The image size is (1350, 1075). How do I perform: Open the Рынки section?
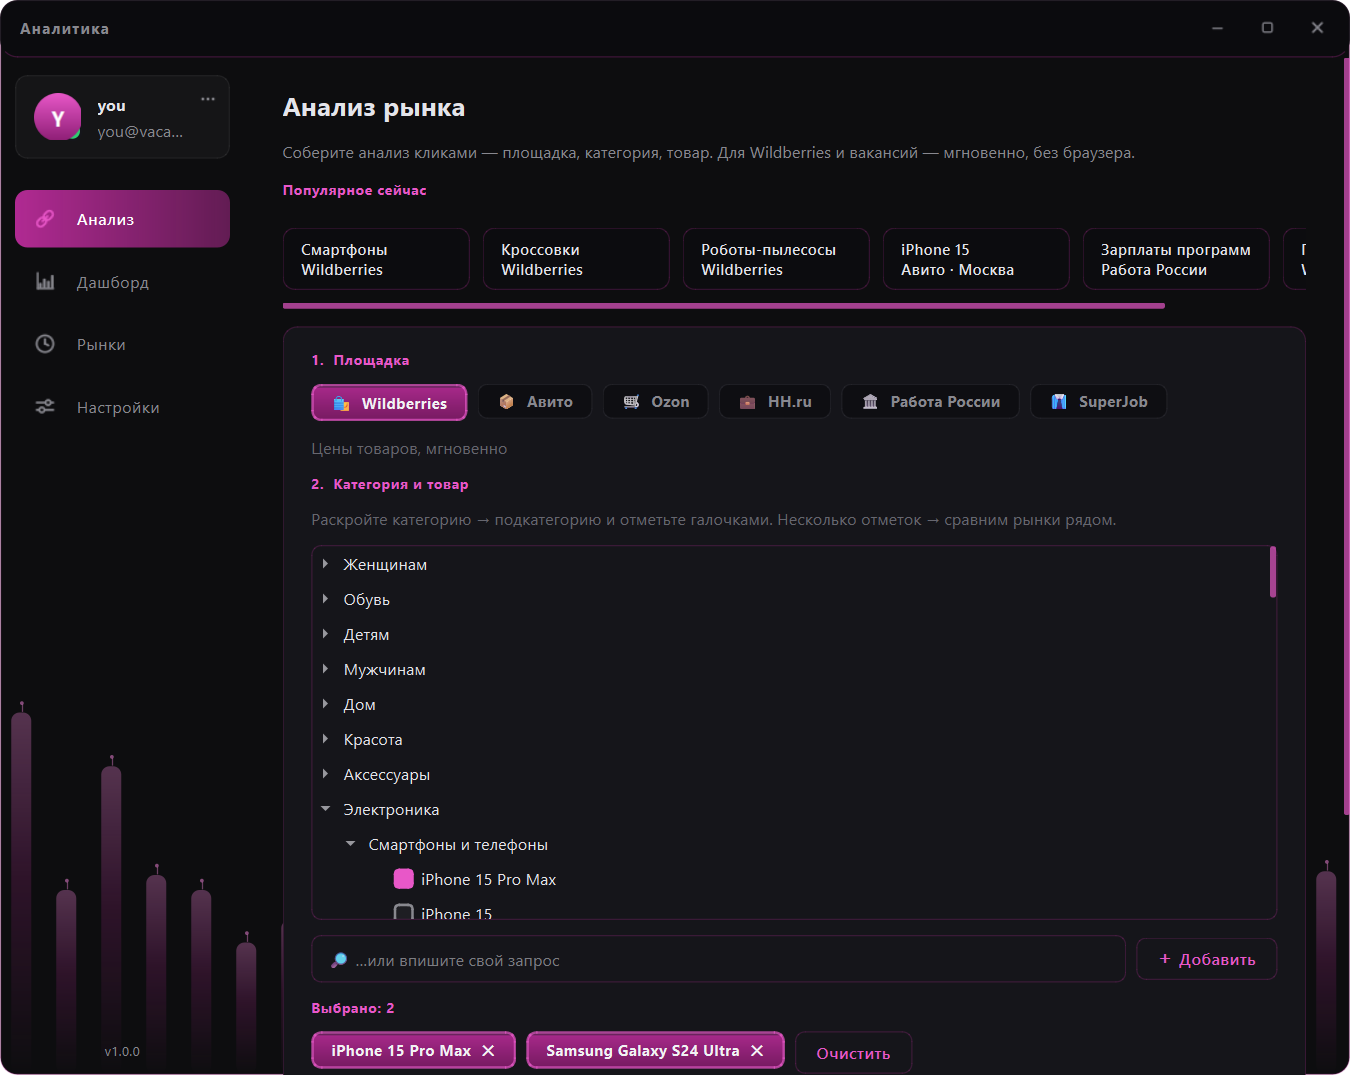(x=122, y=344)
